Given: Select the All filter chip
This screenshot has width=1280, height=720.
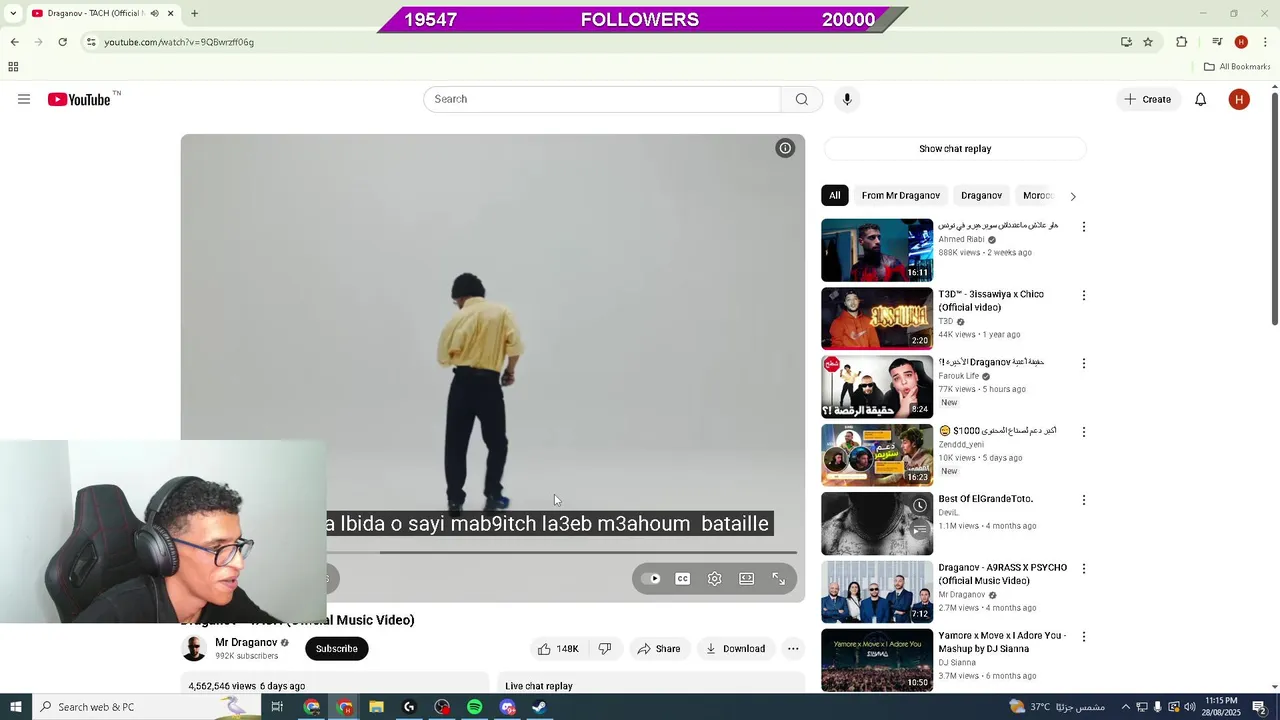Looking at the screenshot, I should point(834,195).
